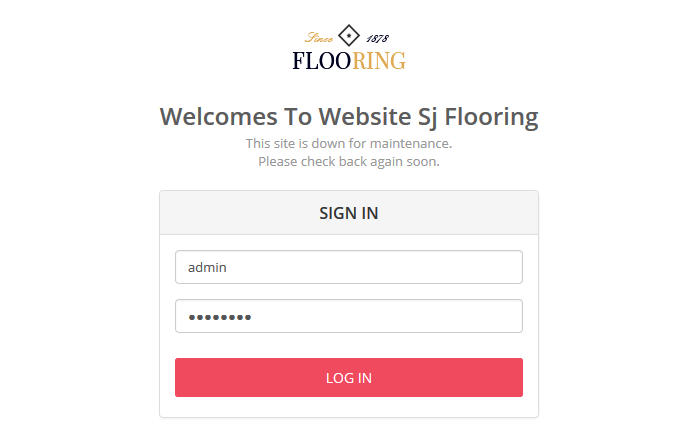Click the "Please check back again soon." message

pyautogui.click(x=349, y=162)
